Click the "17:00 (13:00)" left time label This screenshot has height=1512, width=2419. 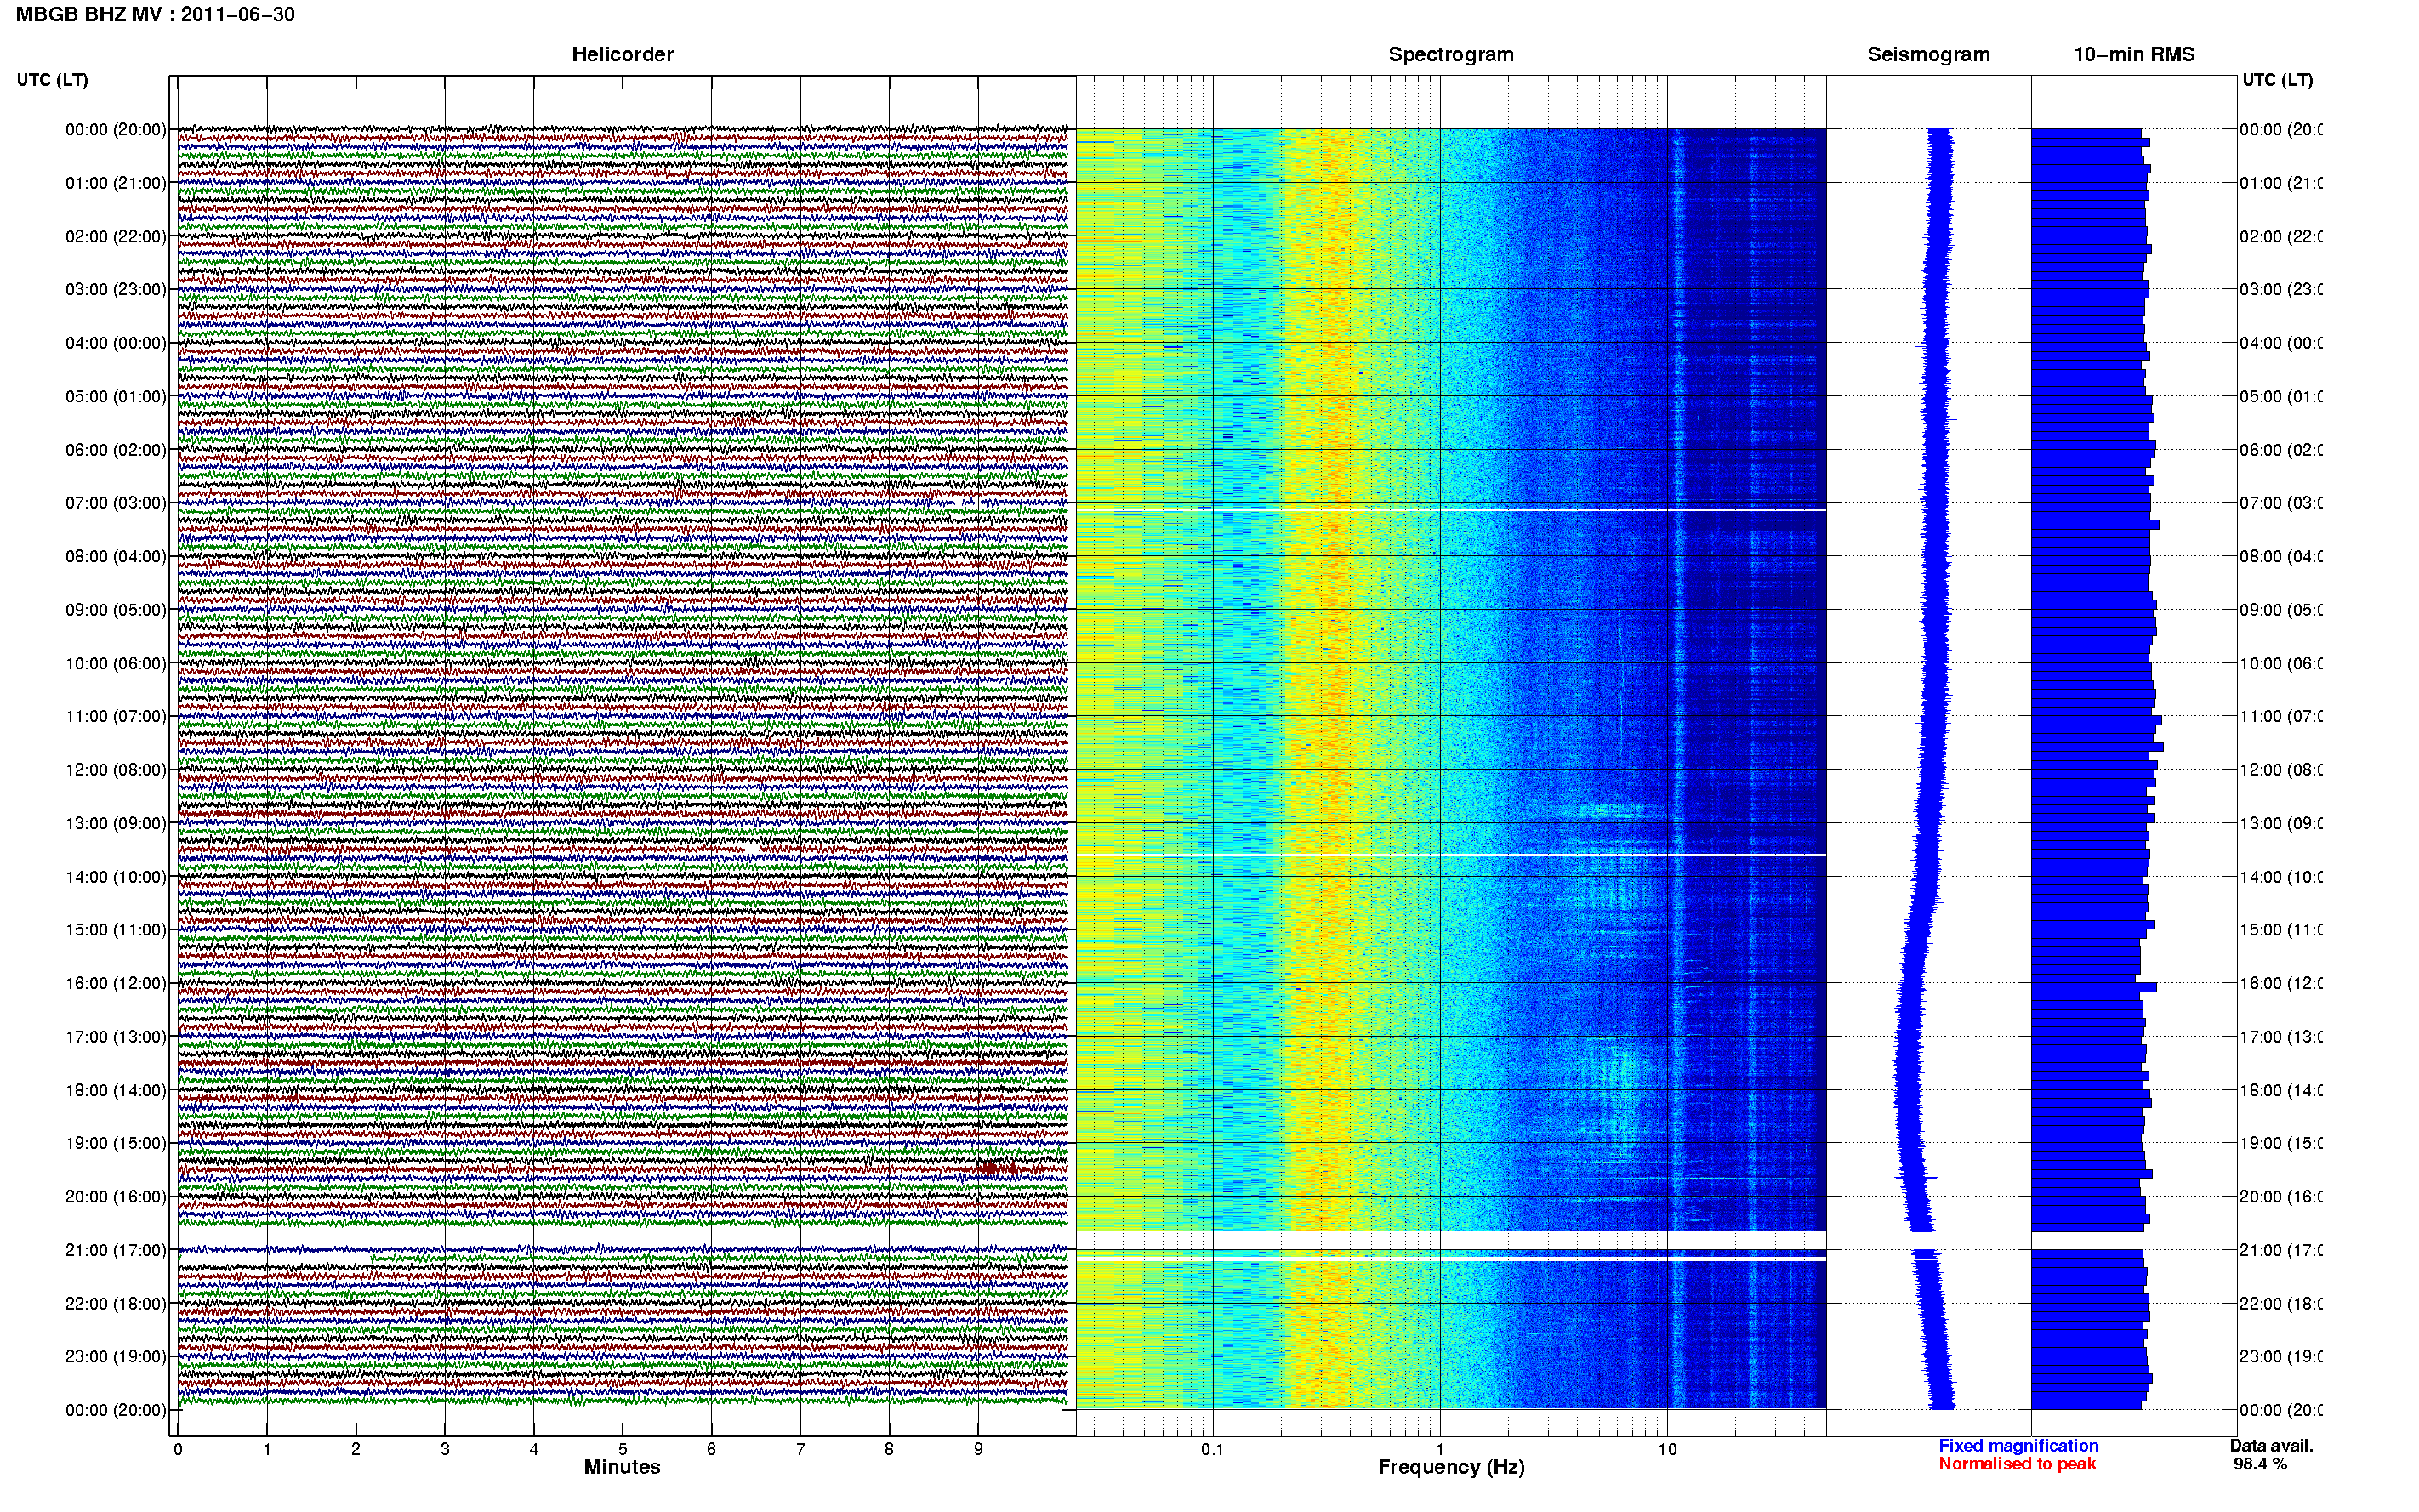coord(116,1037)
